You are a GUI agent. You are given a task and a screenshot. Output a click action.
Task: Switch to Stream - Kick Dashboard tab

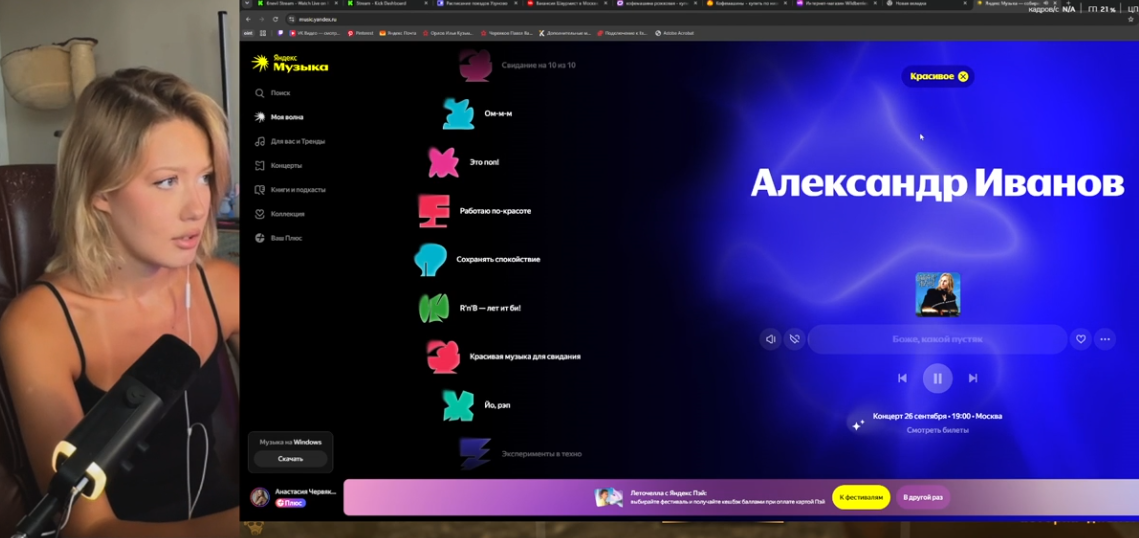click(386, 4)
